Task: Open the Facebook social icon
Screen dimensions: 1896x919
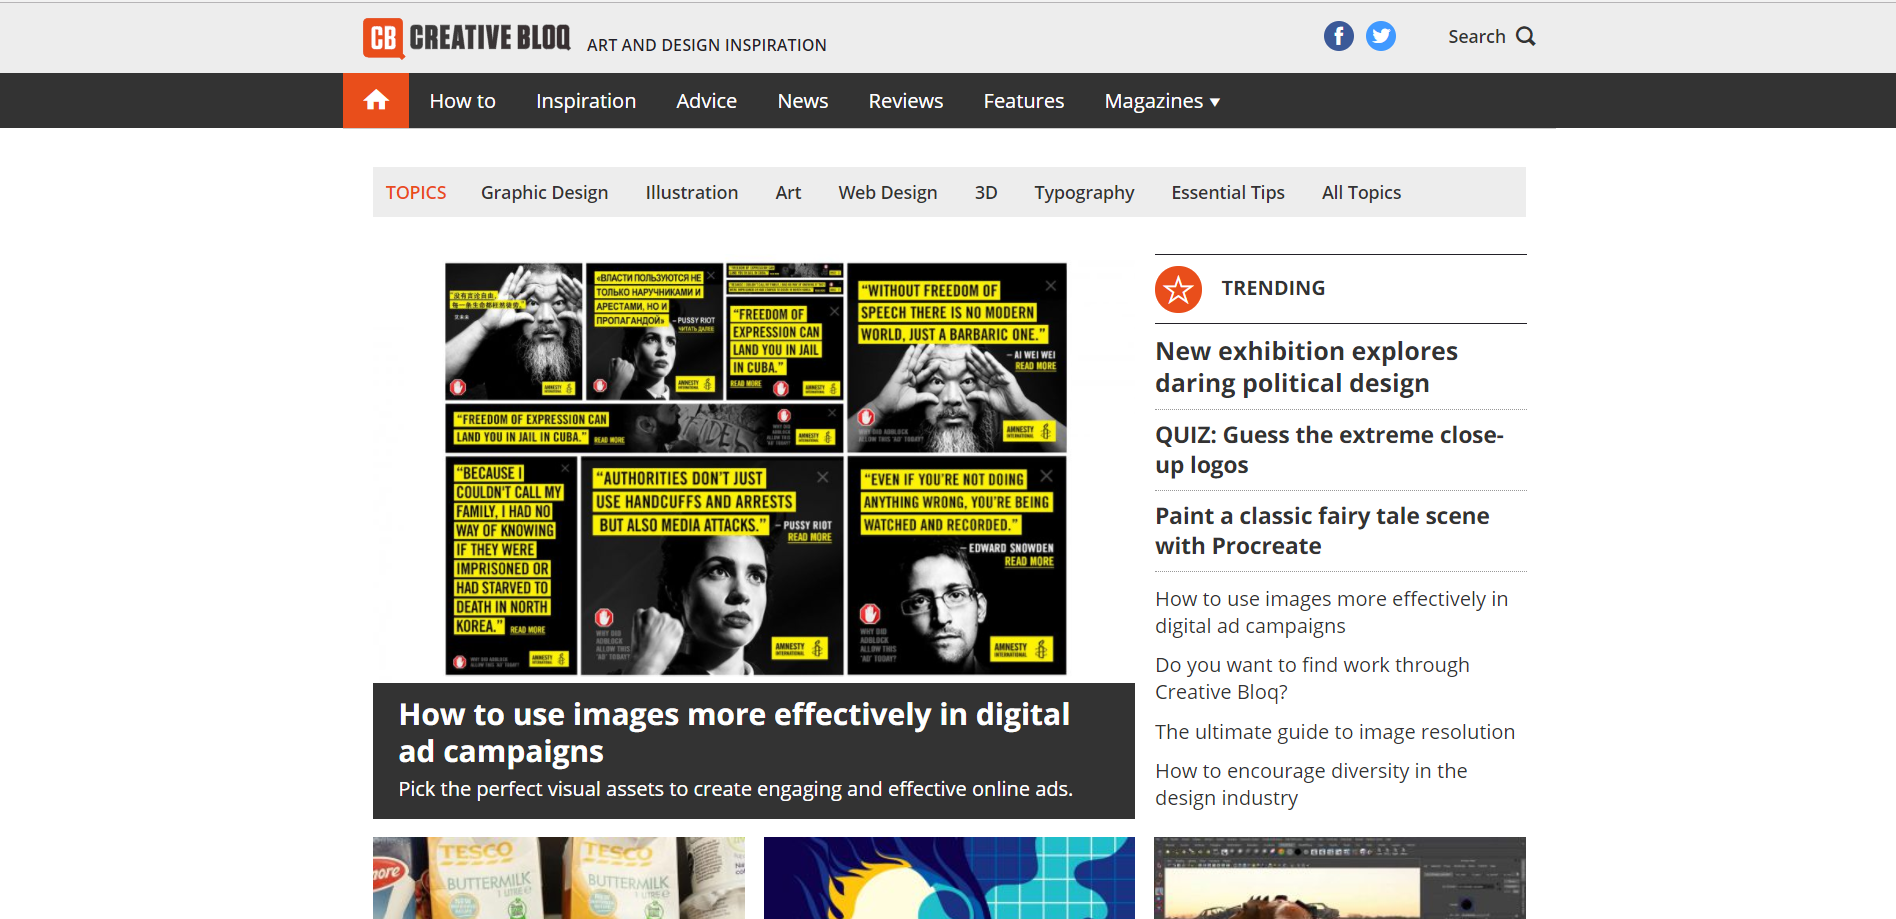Action: tap(1338, 36)
